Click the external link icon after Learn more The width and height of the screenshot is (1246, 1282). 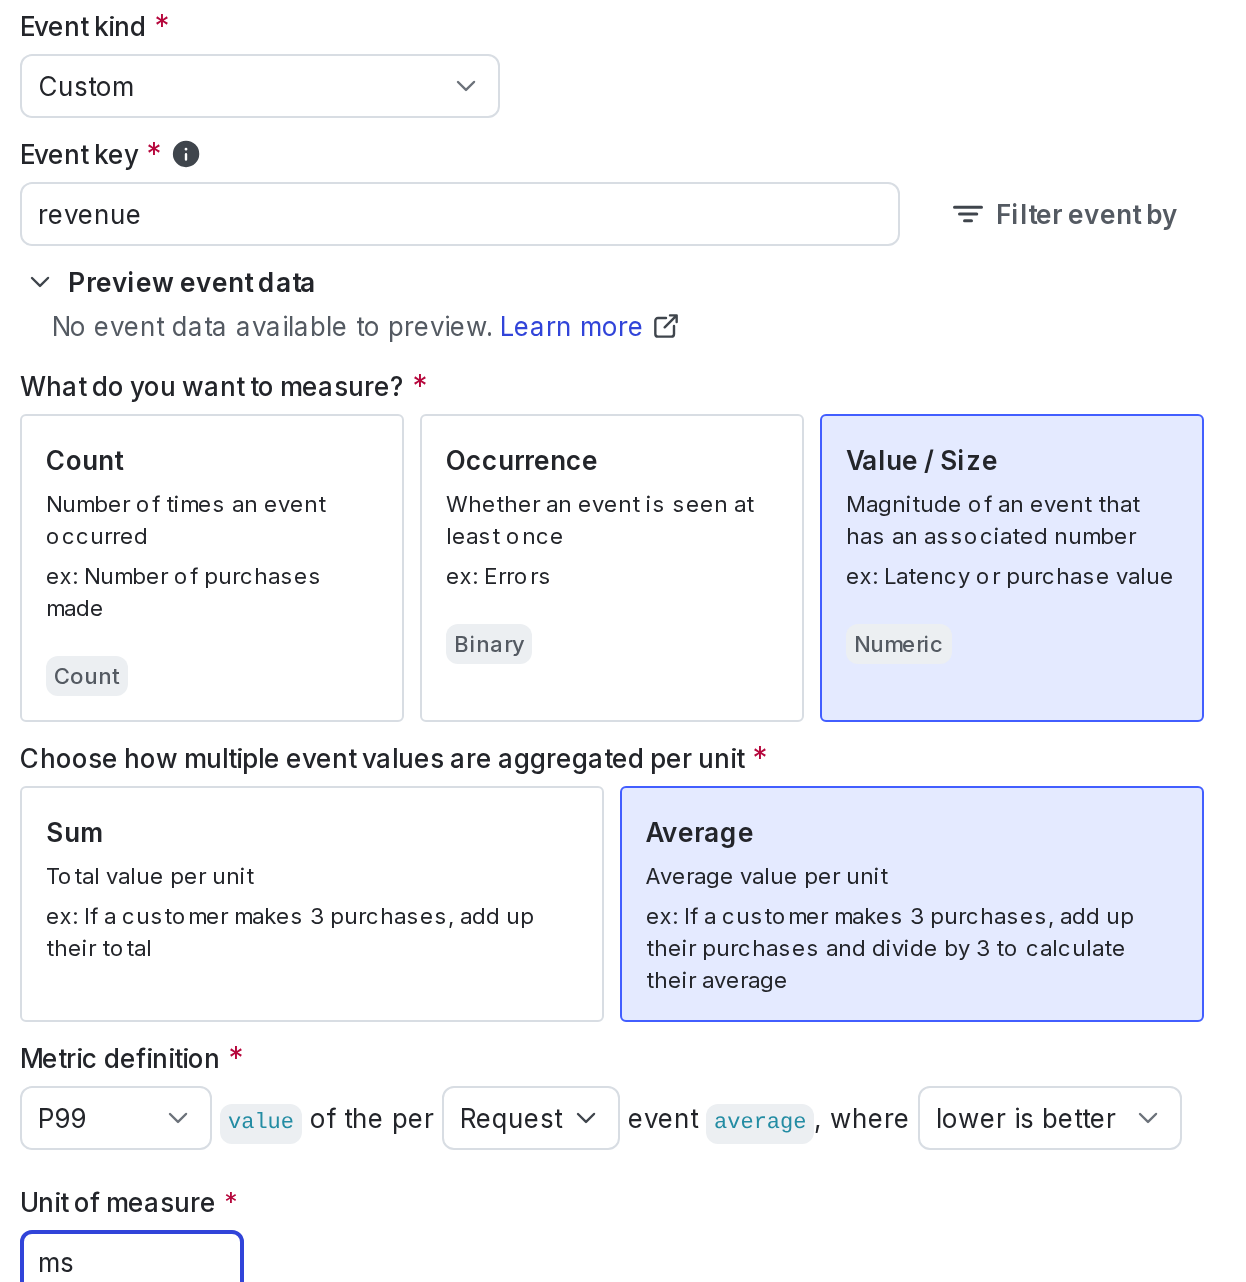[666, 327]
